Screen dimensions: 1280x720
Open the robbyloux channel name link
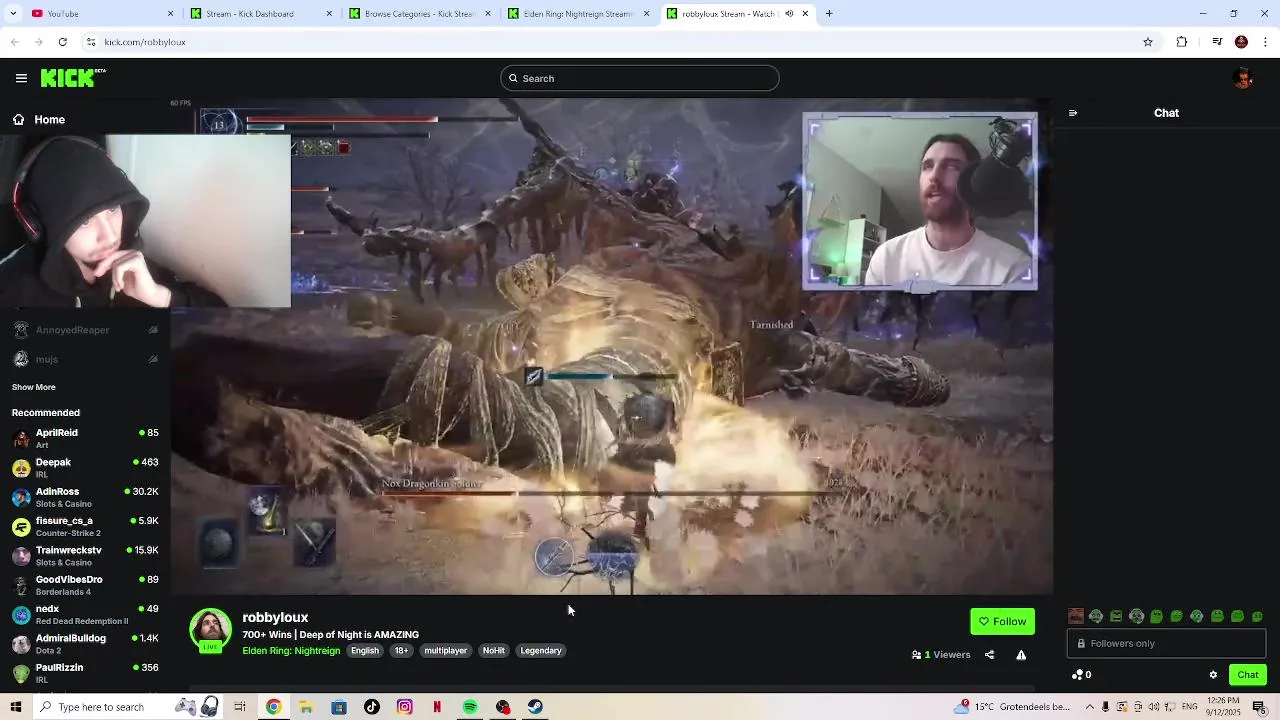click(x=275, y=617)
